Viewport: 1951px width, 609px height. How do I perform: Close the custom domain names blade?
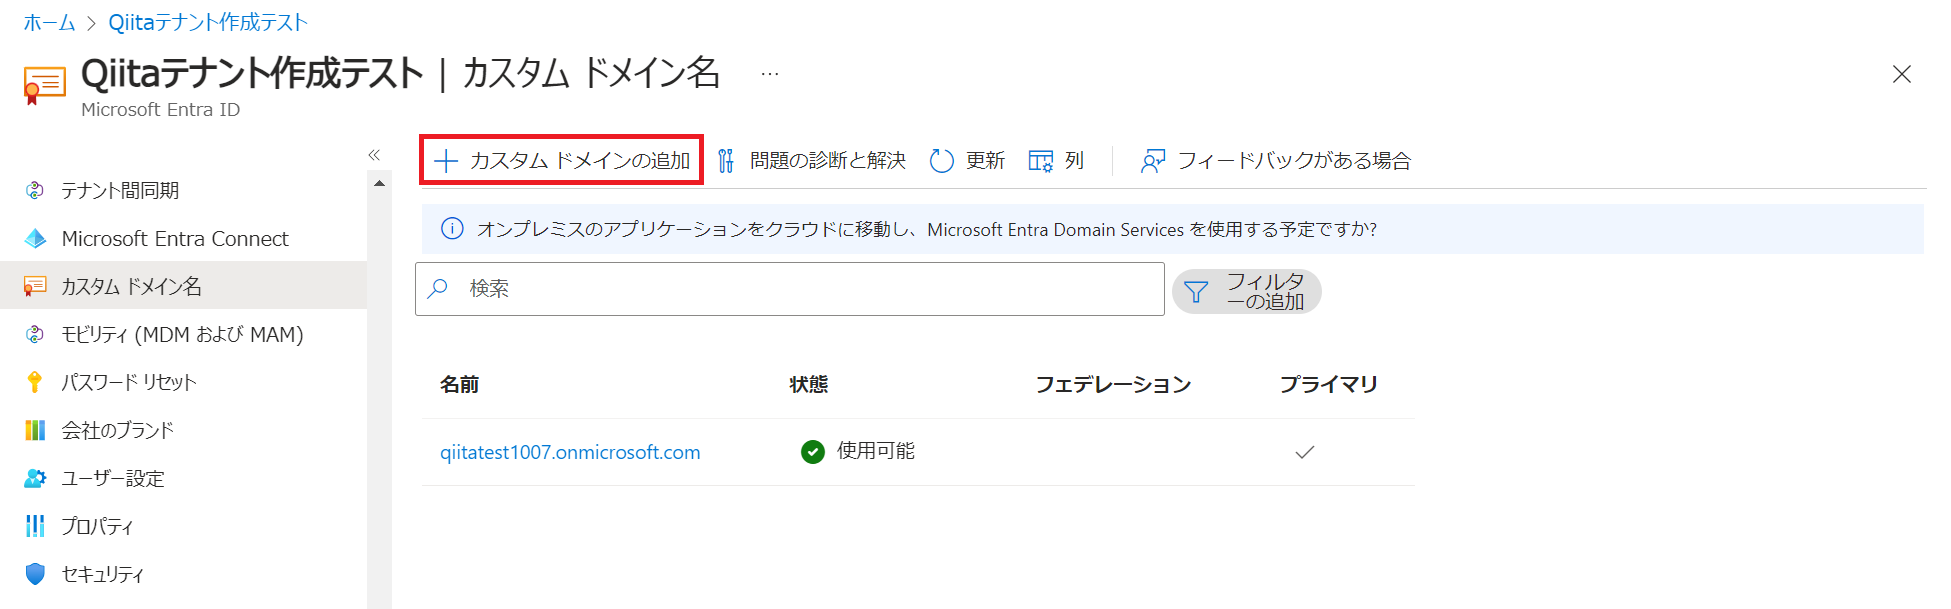coord(1902,74)
